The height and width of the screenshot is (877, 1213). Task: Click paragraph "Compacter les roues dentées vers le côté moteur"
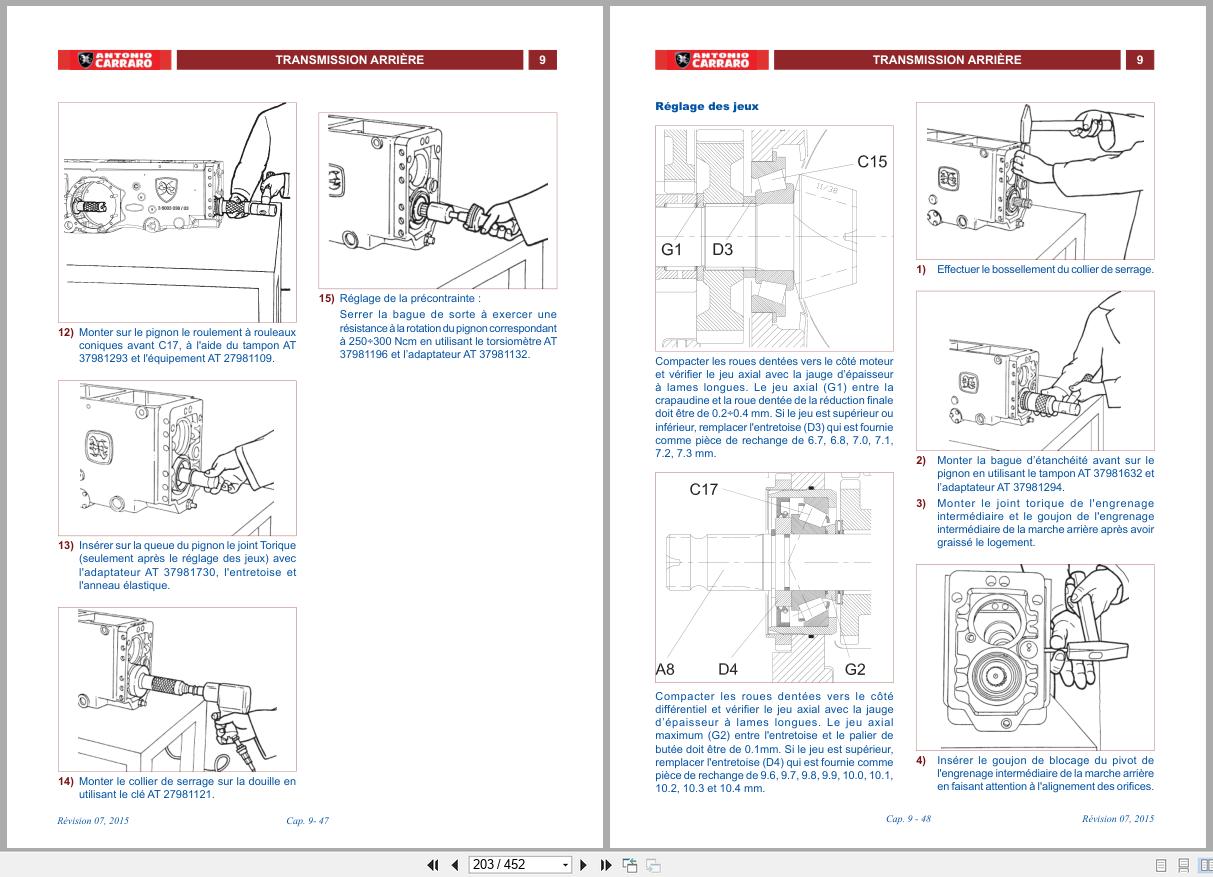point(774,407)
